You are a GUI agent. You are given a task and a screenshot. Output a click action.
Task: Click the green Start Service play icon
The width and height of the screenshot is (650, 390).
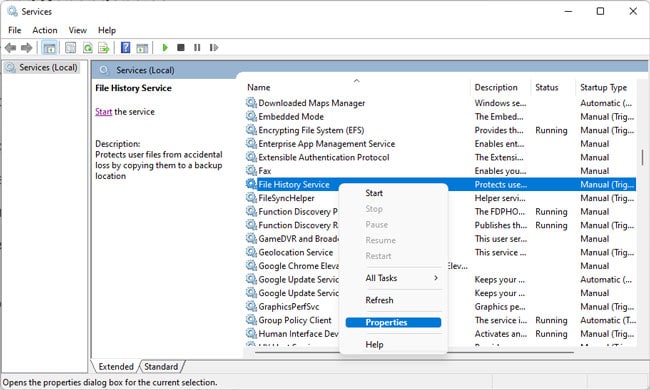point(165,48)
